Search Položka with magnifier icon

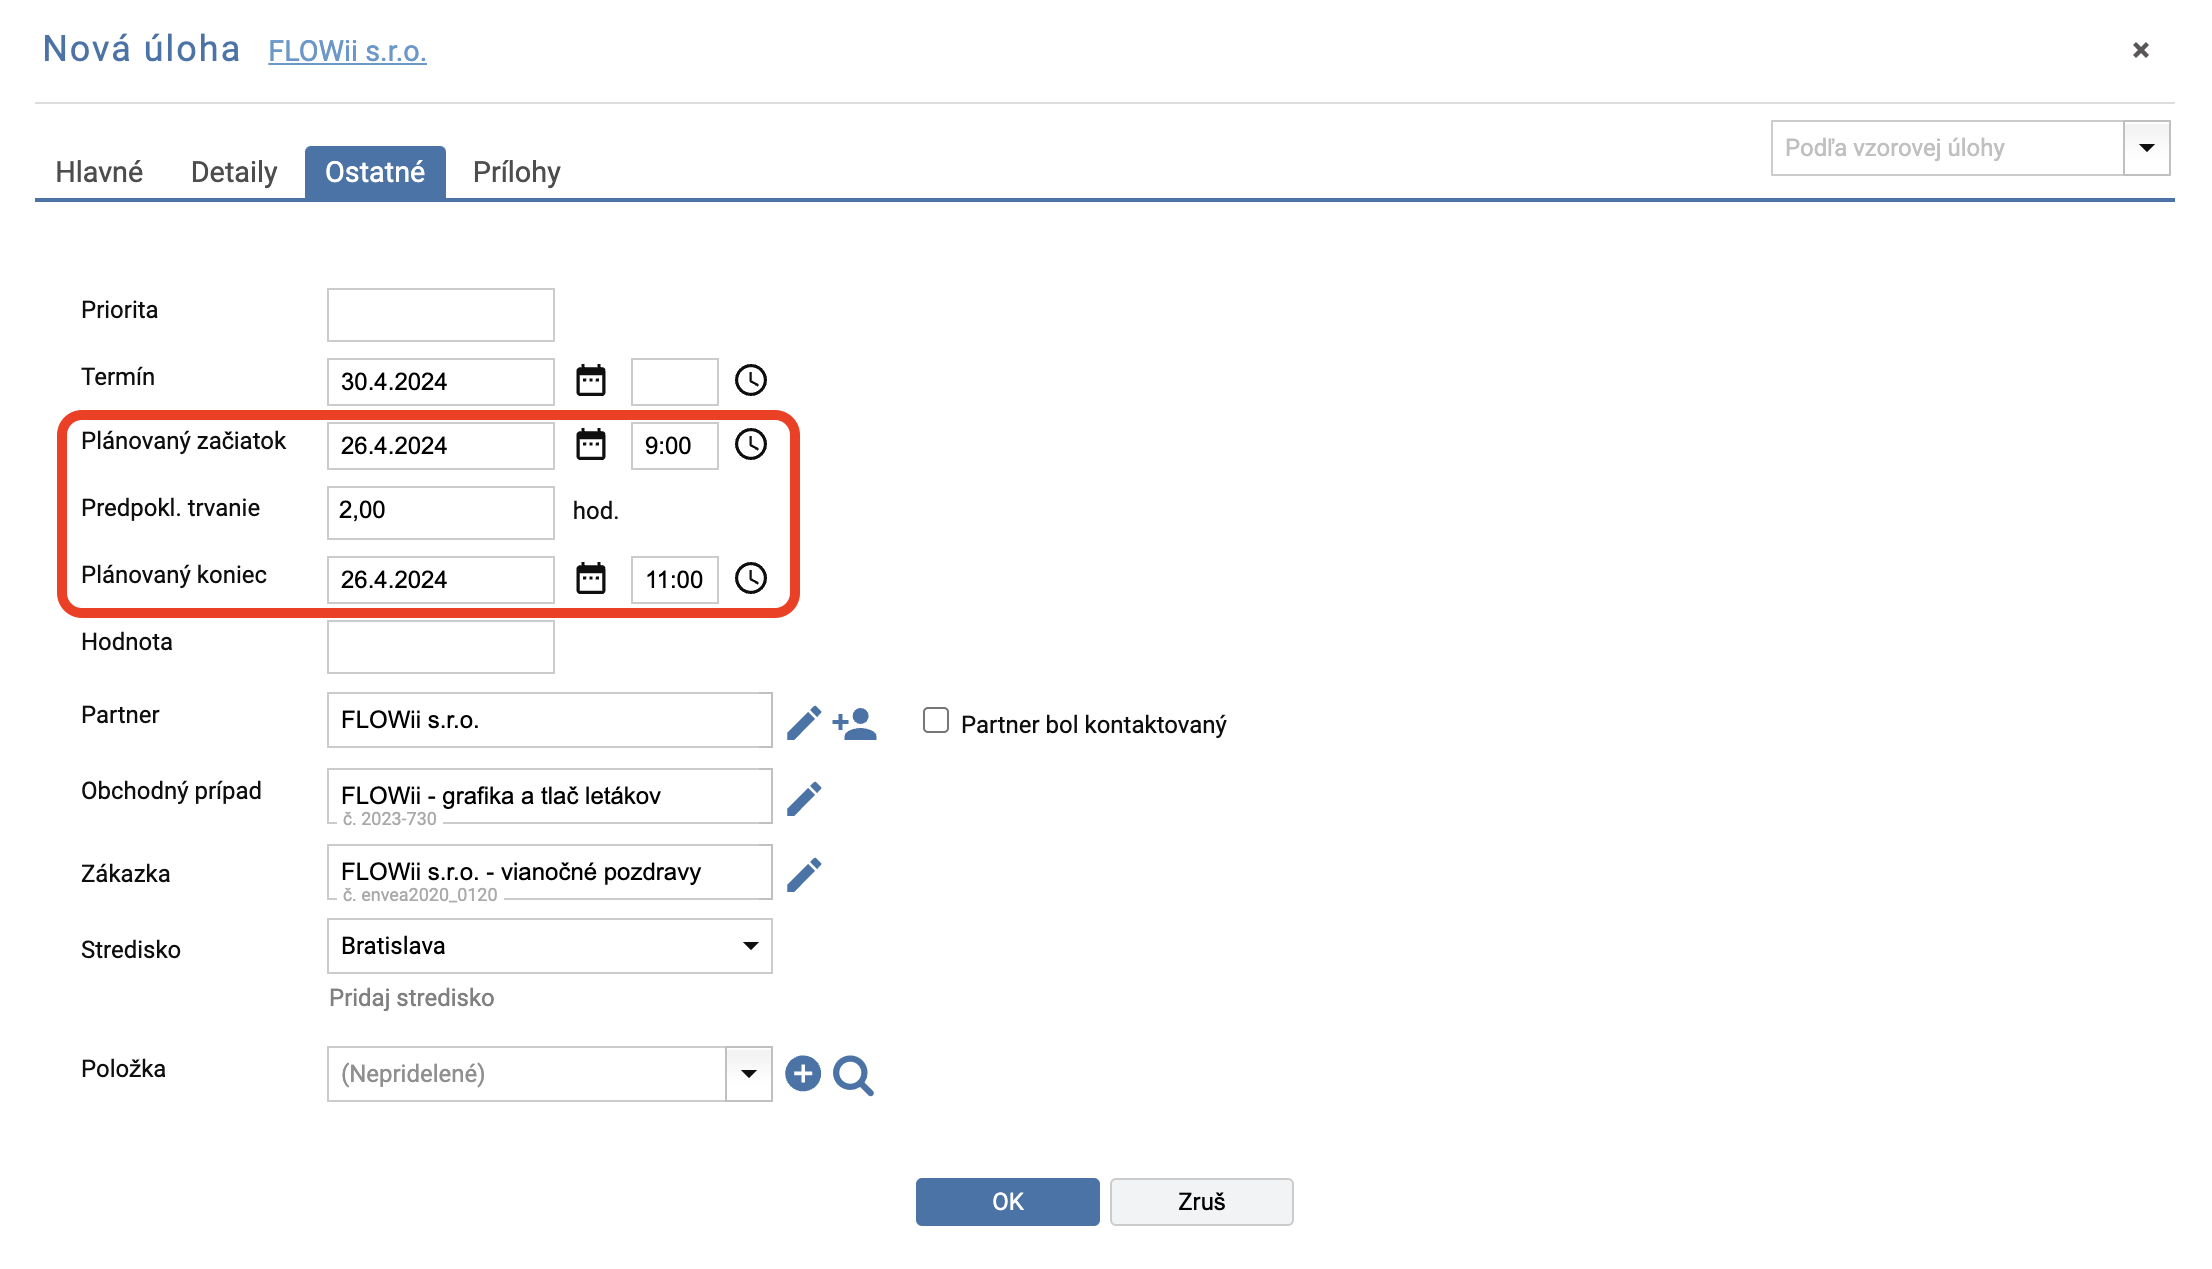(x=854, y=1076)
